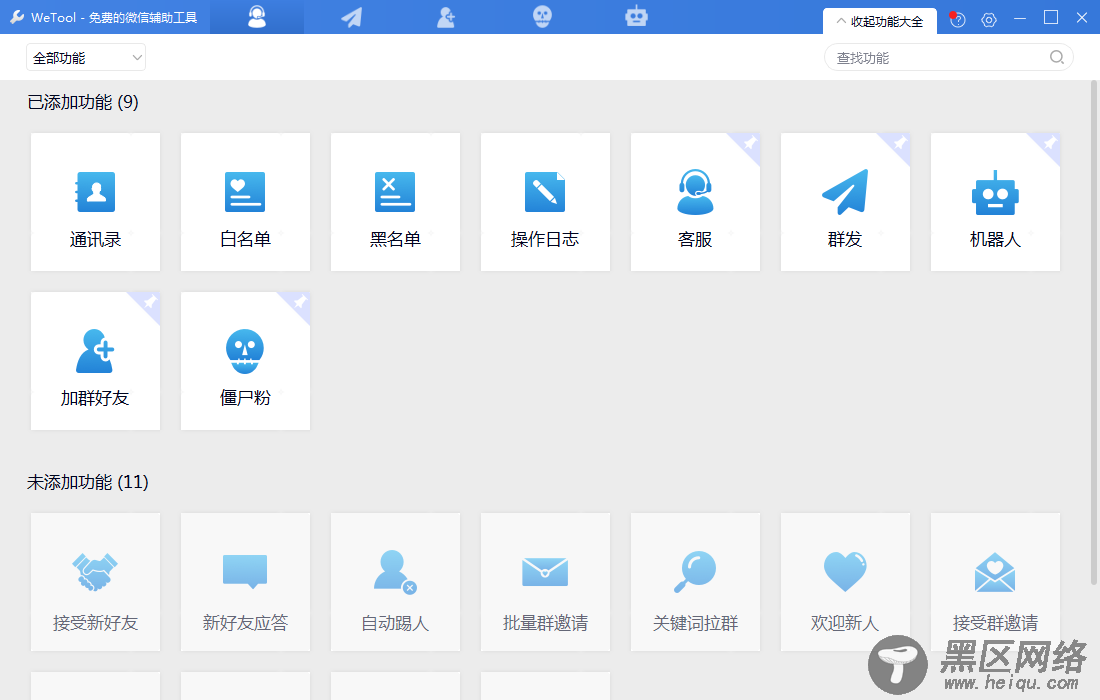Click the 已添加功能 (9) heading
This screenshot has height=700, width=1100.
point(83,102)
